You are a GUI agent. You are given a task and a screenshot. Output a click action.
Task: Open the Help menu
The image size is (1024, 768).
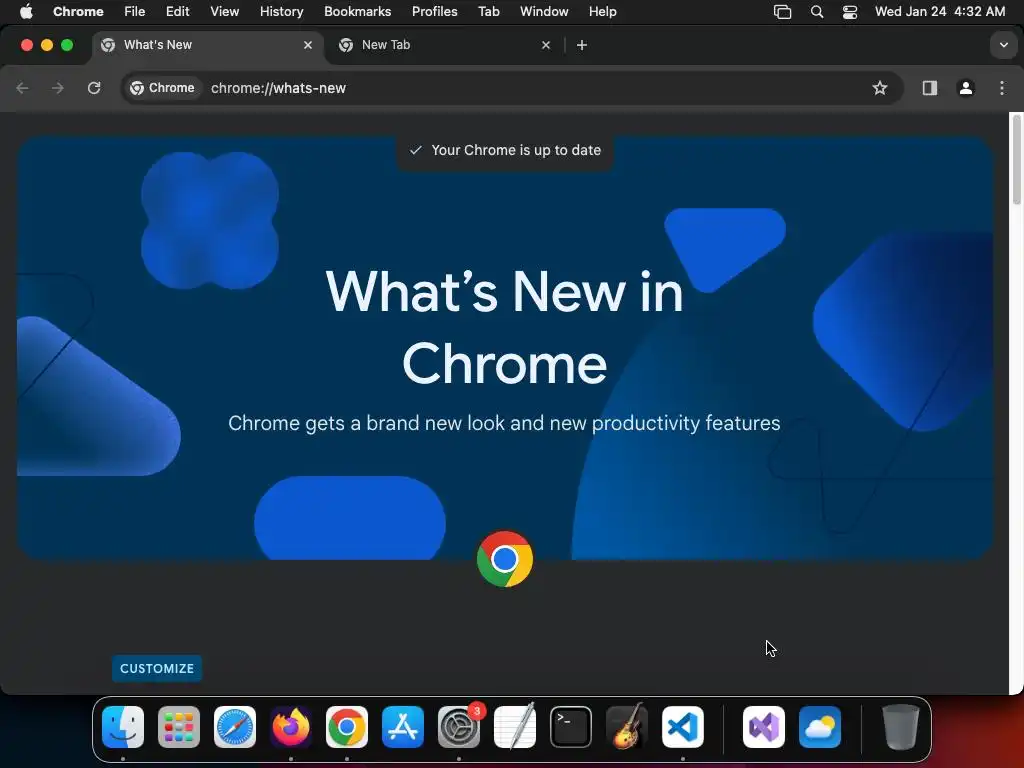point(602,12)
